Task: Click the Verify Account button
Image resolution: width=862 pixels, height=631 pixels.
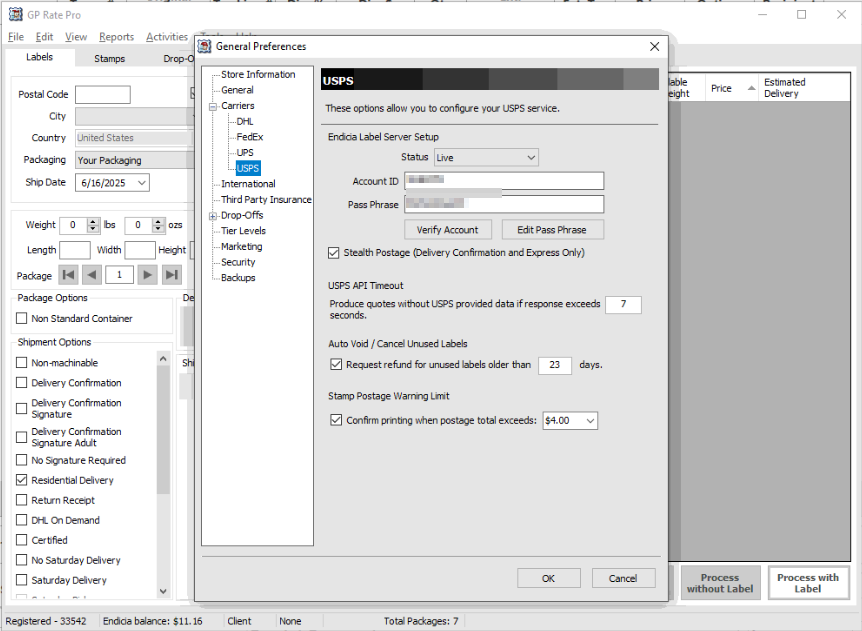Action: 447,230
